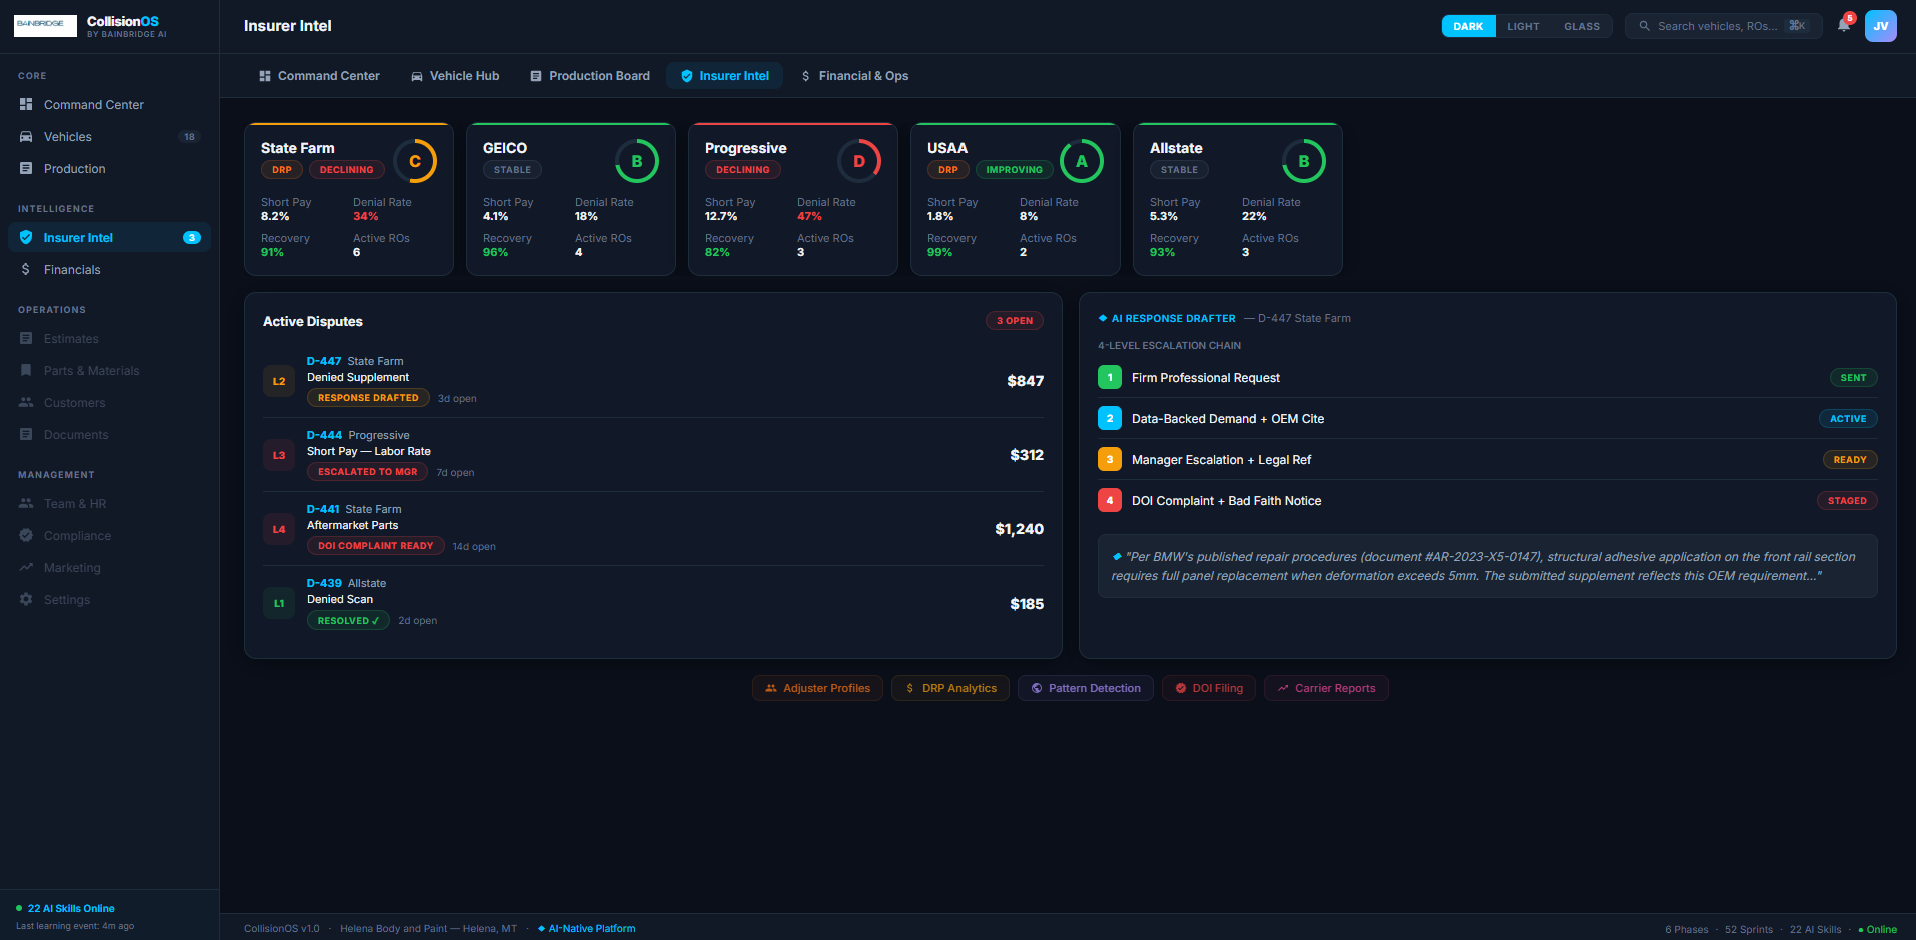Viewport: 1916px width, 940px height.
Task: Open the Financial & Ops tab
Action: point(855,76)
